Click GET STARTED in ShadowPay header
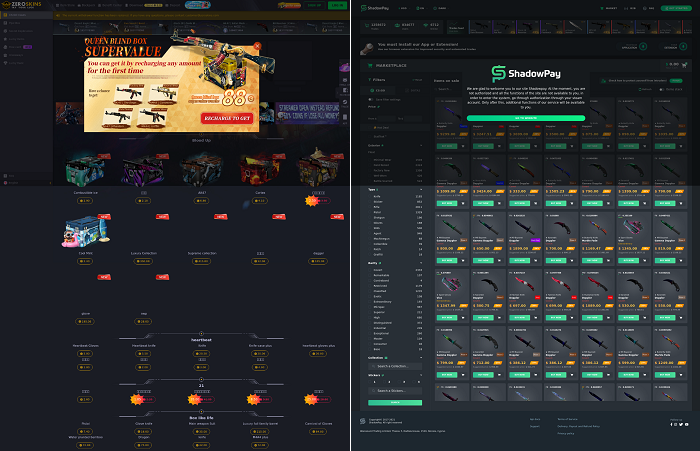The image size is (700, 451). pyautogui.click(x=676, y=8)
